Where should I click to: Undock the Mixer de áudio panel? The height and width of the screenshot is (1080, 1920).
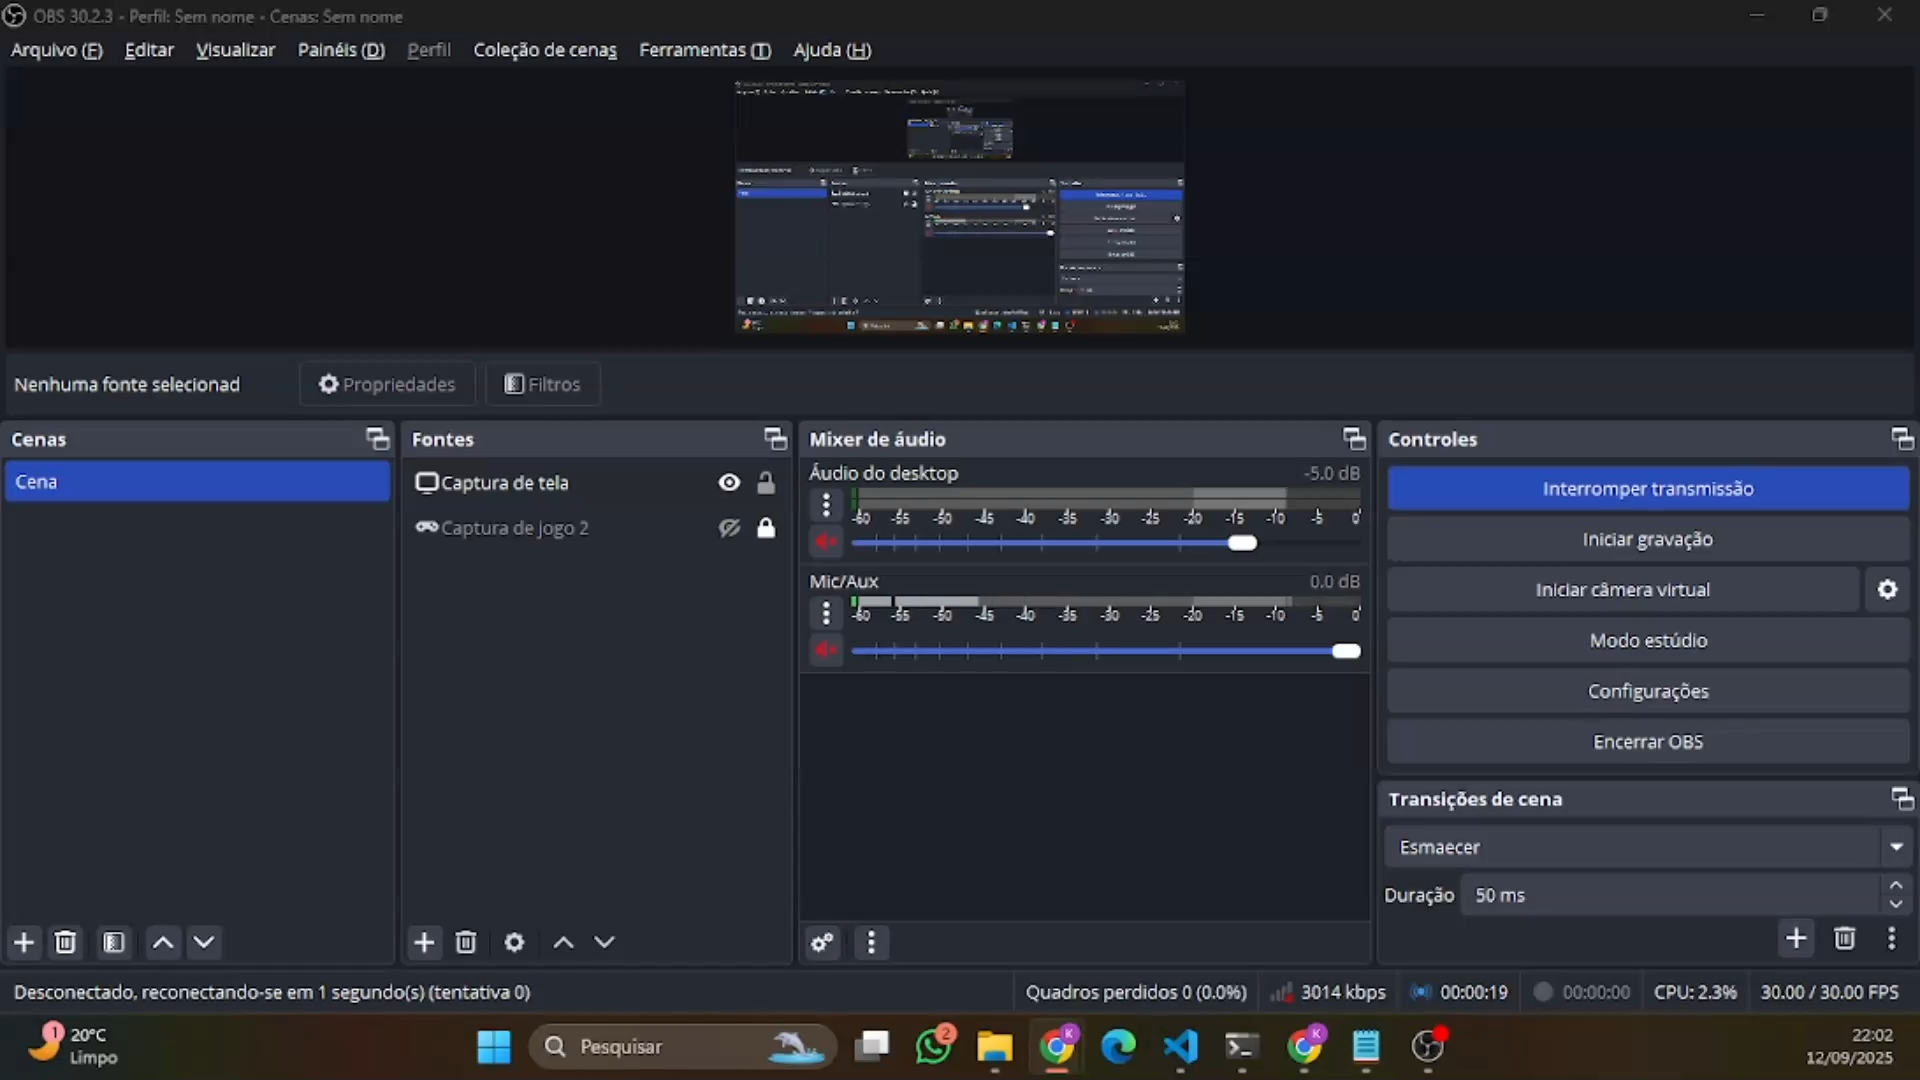(x=1354, y=438)
